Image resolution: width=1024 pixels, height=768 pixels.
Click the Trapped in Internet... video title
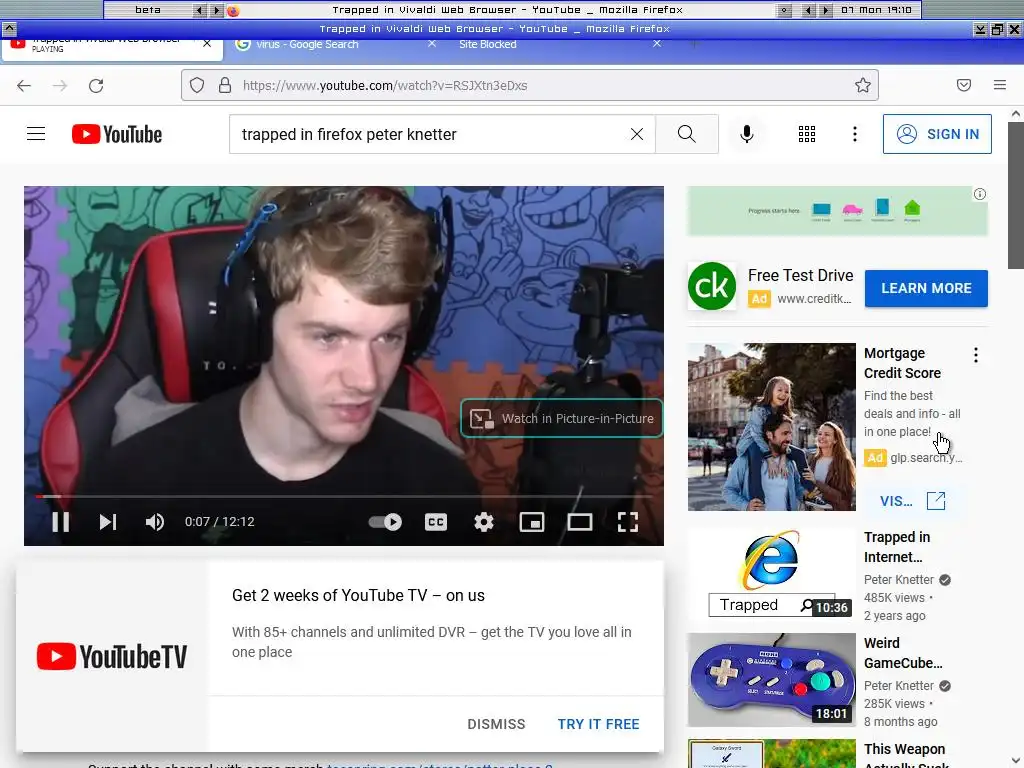coord(897,547)
